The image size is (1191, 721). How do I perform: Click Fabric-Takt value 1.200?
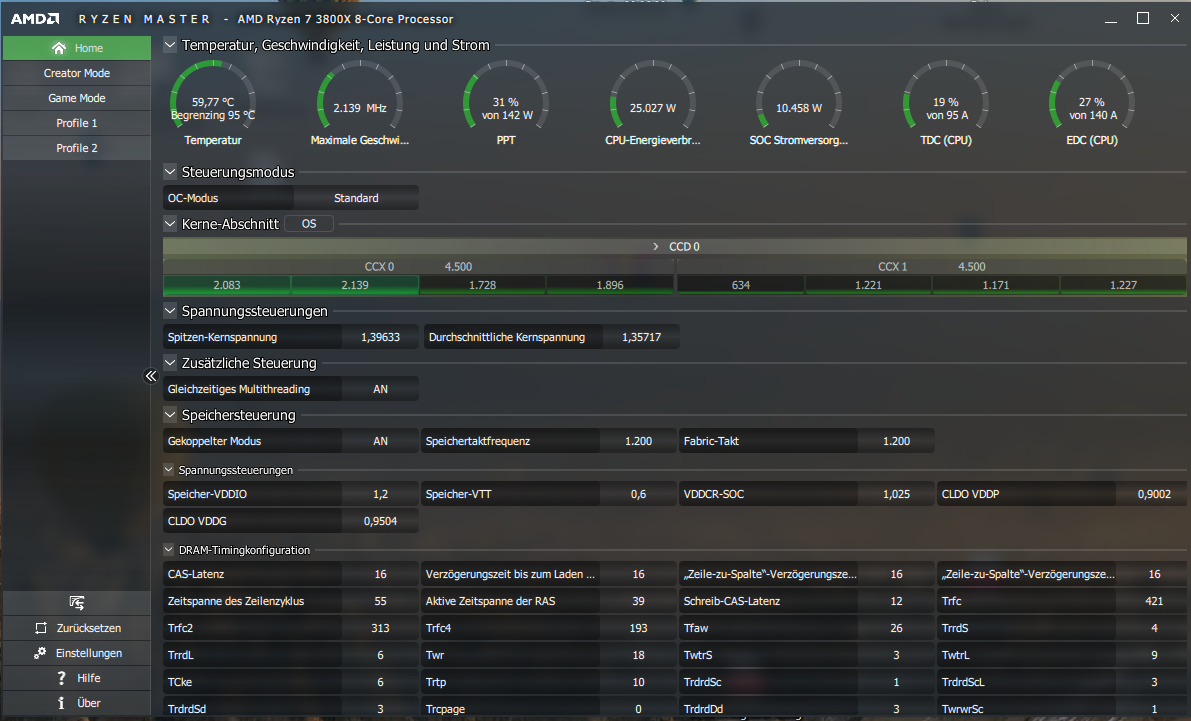[896, 441]
